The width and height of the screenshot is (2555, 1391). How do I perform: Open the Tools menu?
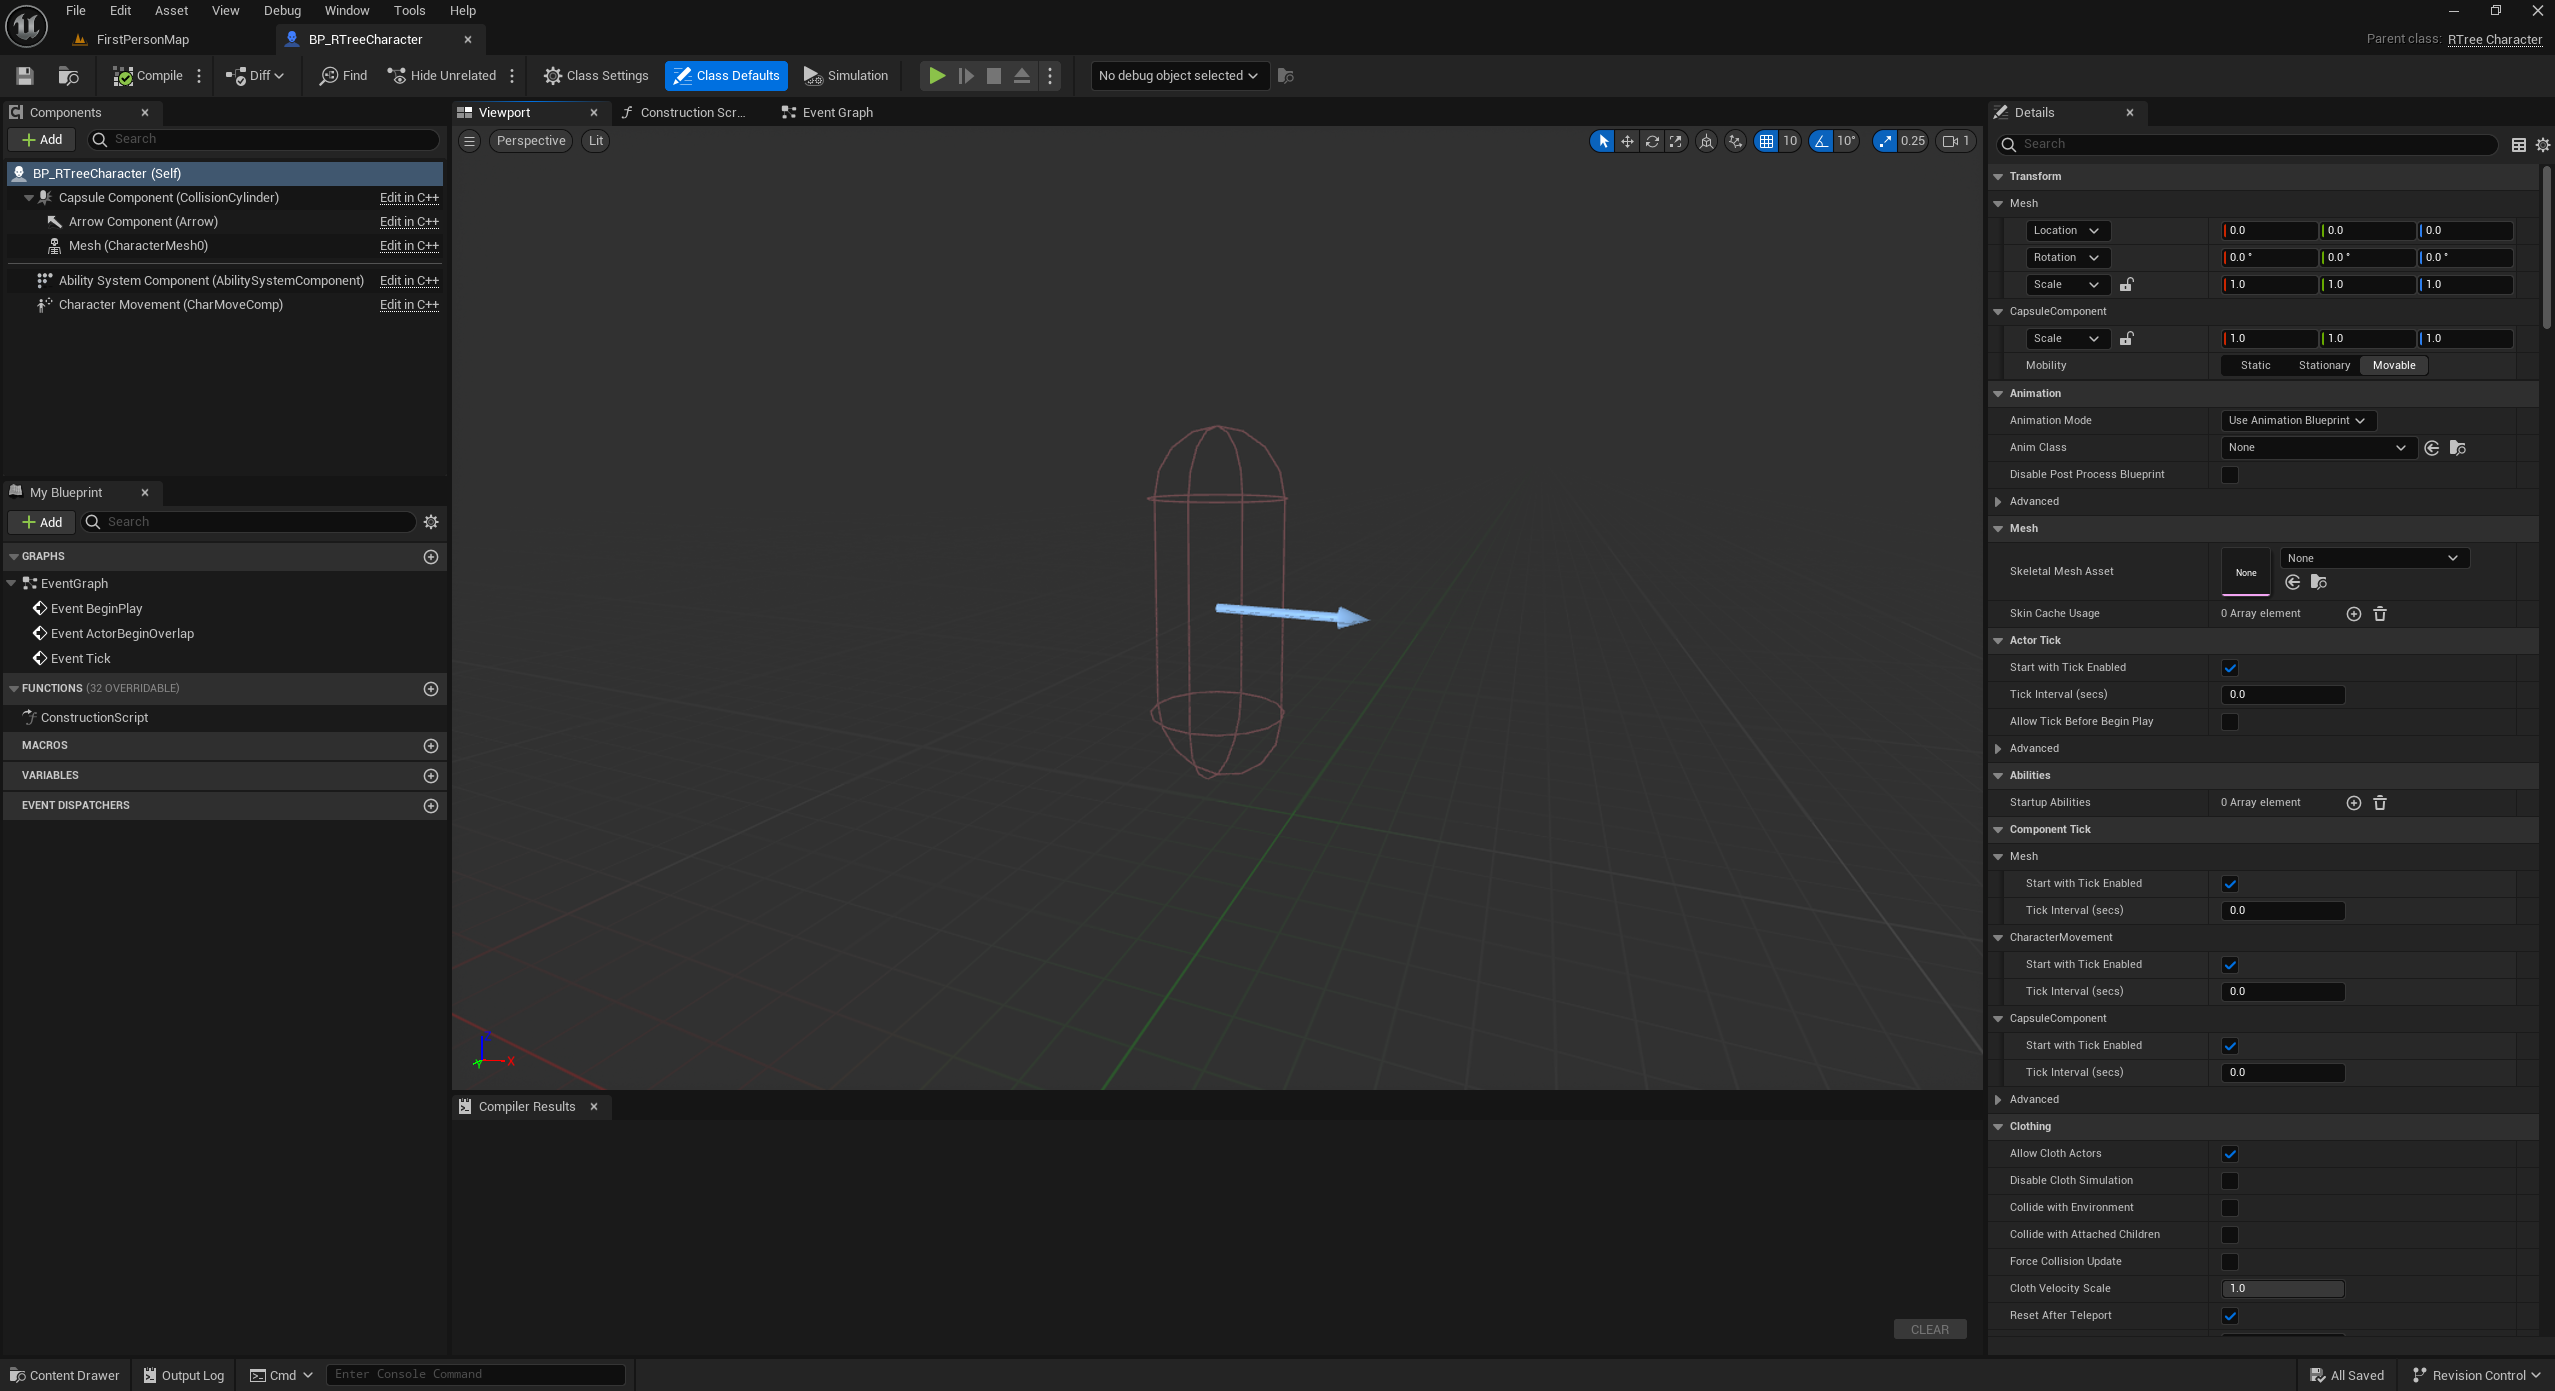coord(409,11)
